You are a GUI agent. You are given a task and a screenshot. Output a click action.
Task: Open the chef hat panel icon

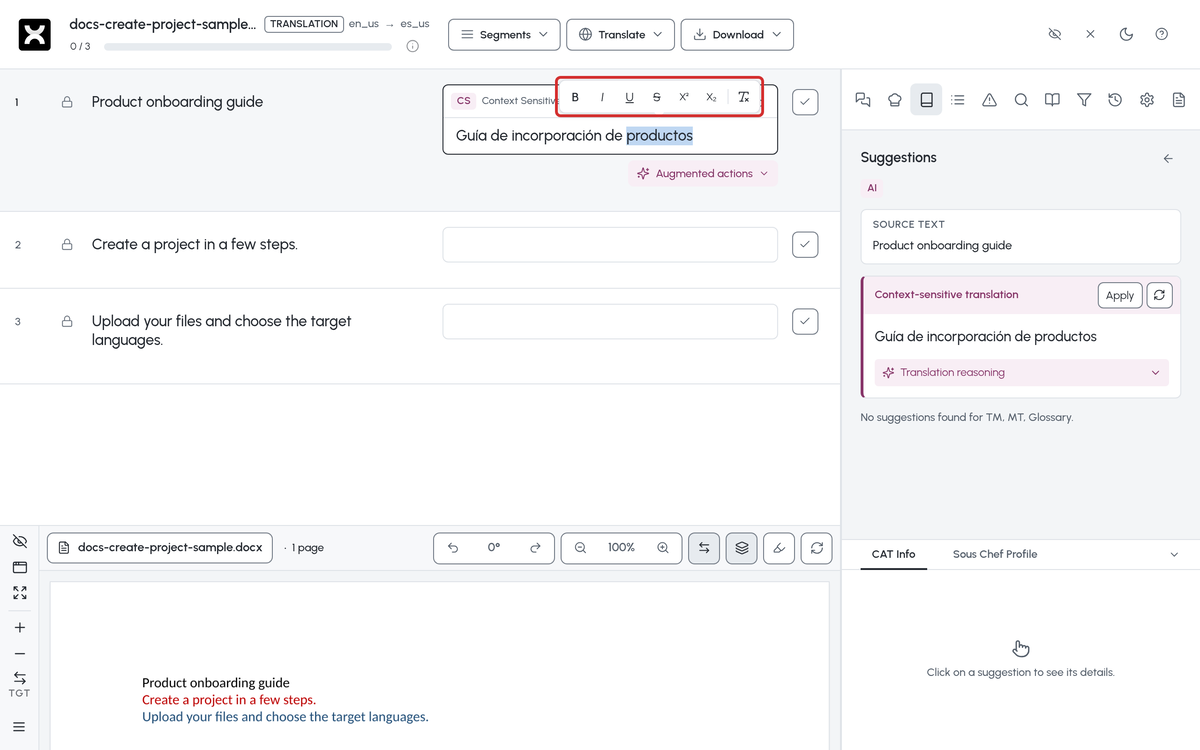pos(895,100)
